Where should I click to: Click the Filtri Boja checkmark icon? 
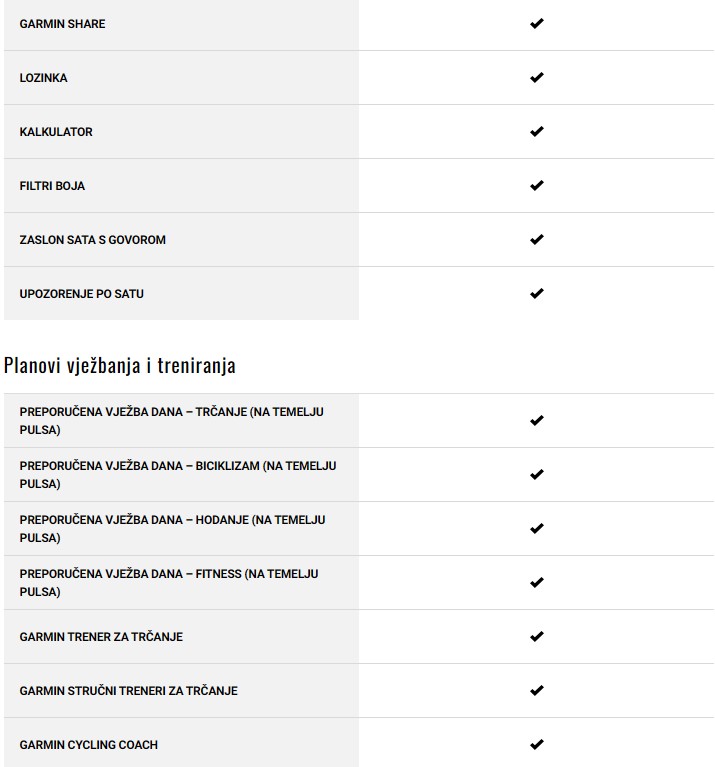click(536, 186)
